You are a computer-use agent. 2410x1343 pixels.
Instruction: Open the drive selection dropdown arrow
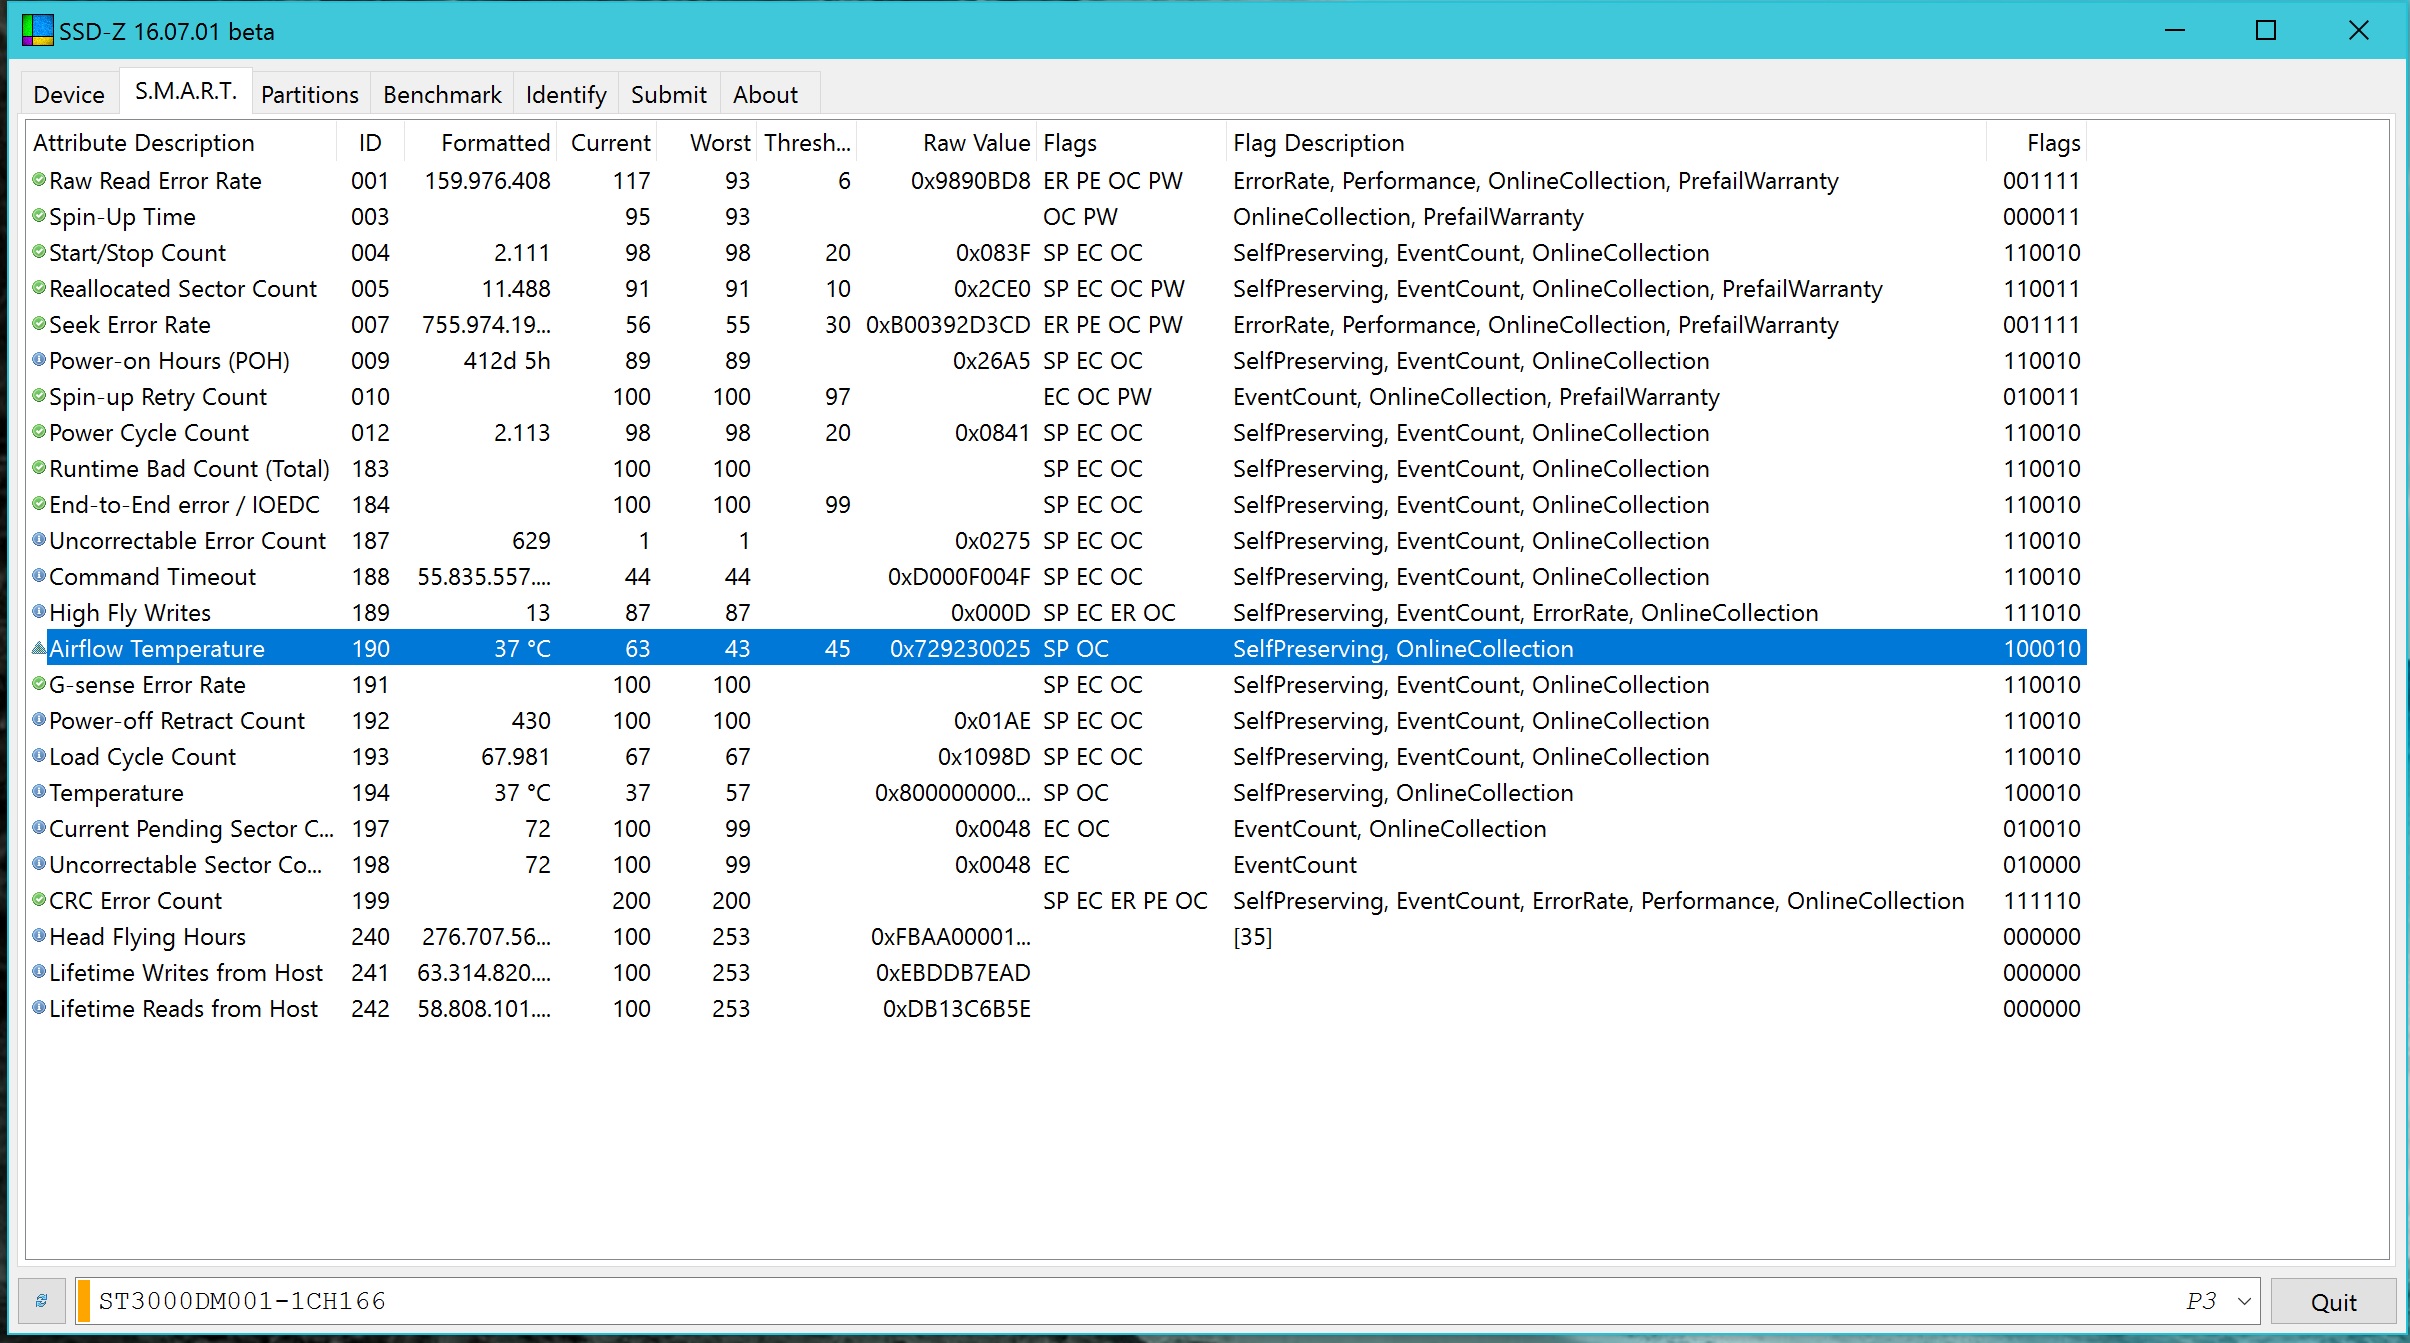(2244, 1301)
